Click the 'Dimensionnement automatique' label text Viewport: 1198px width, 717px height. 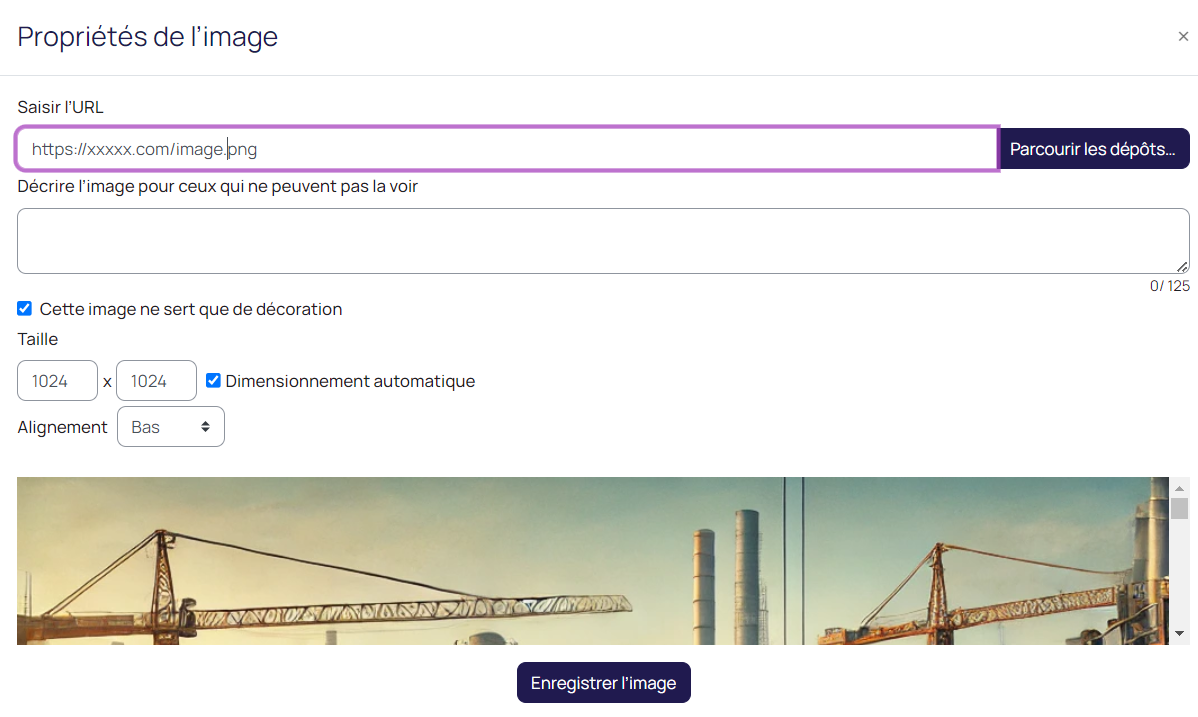(350, 381)
